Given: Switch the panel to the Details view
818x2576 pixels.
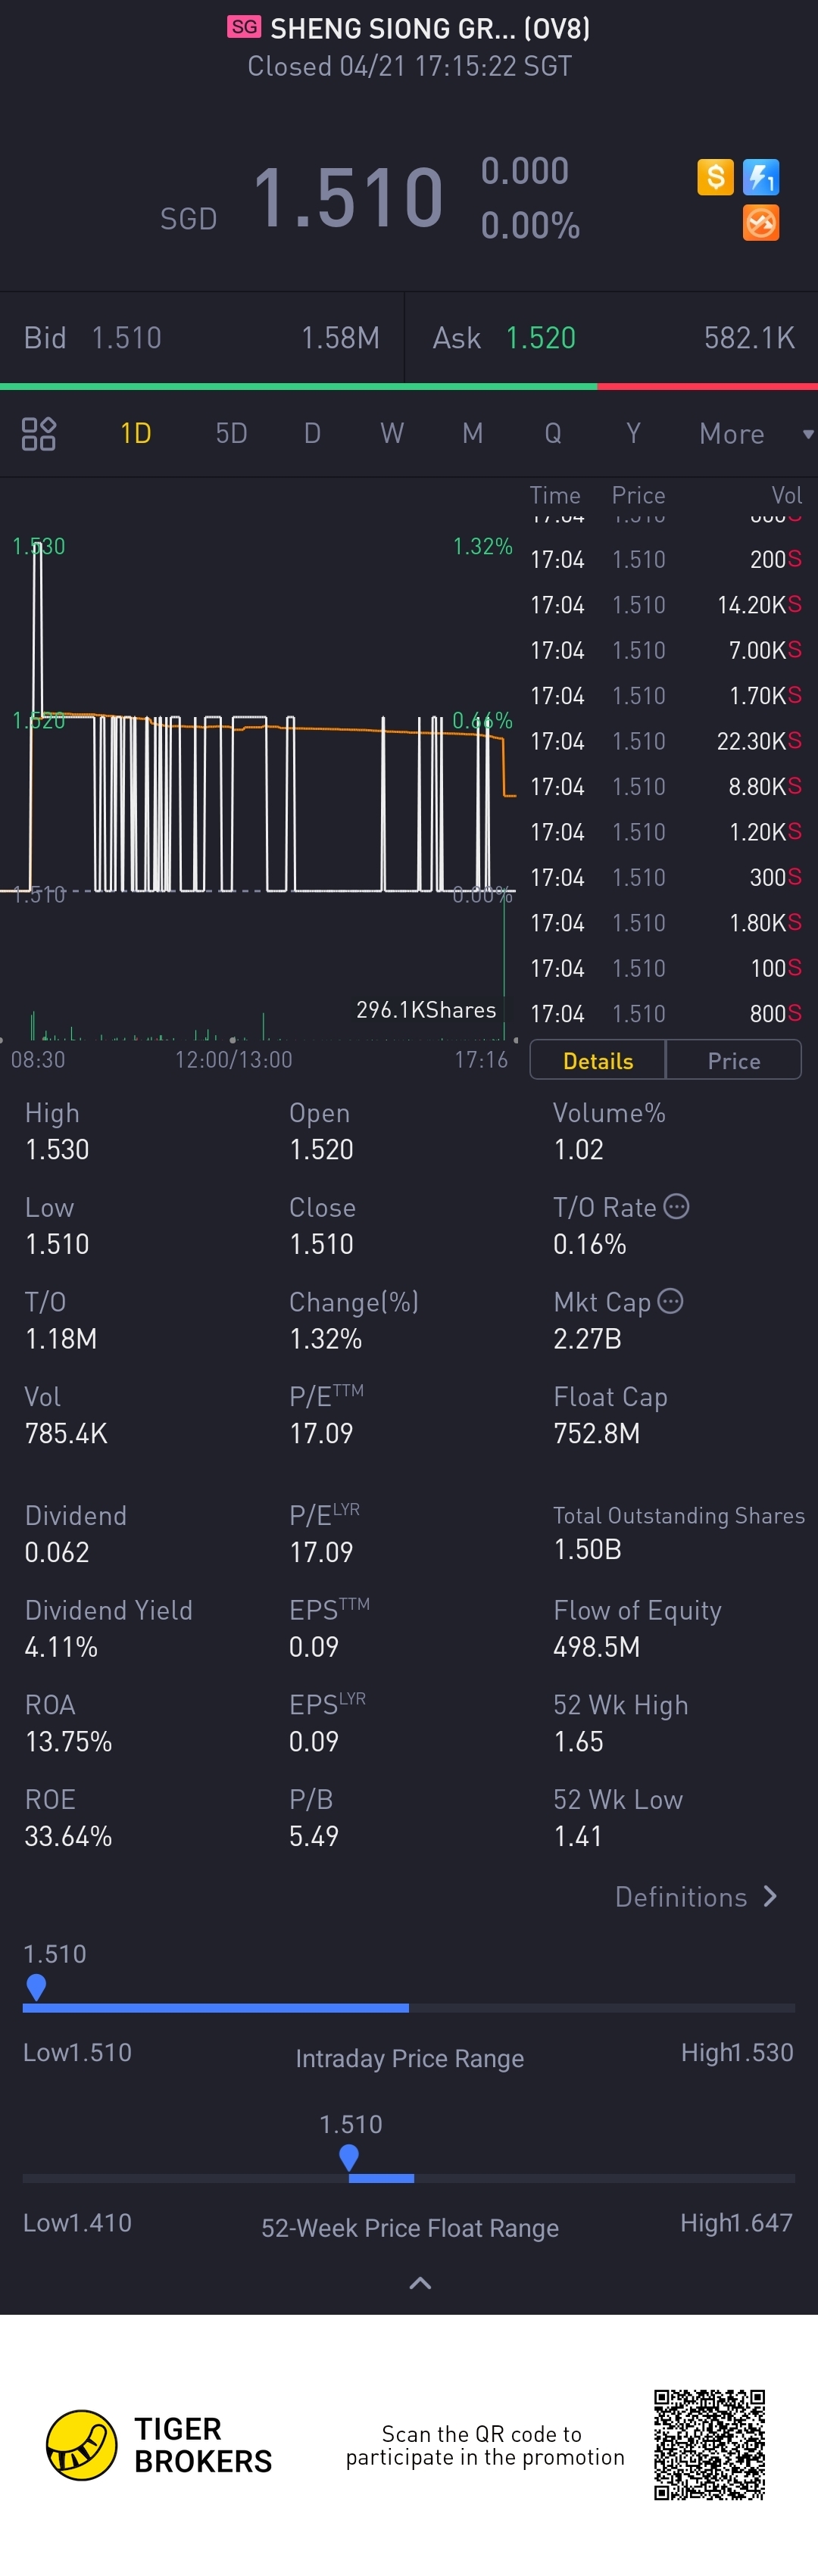Looking at the screenshot, I should (x=598, y=1061).
